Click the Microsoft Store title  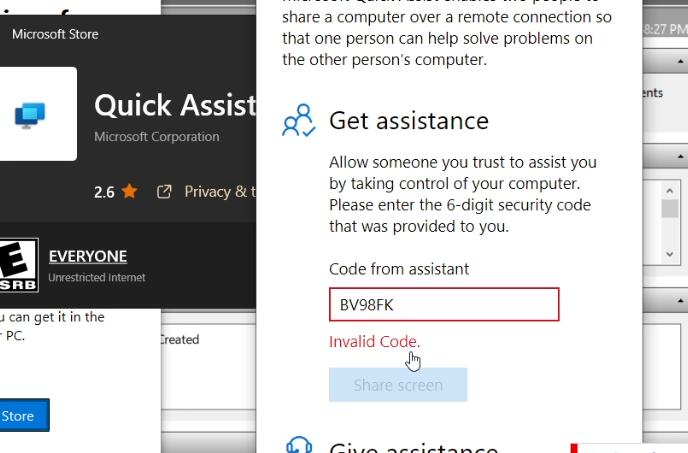click(55, 34)
